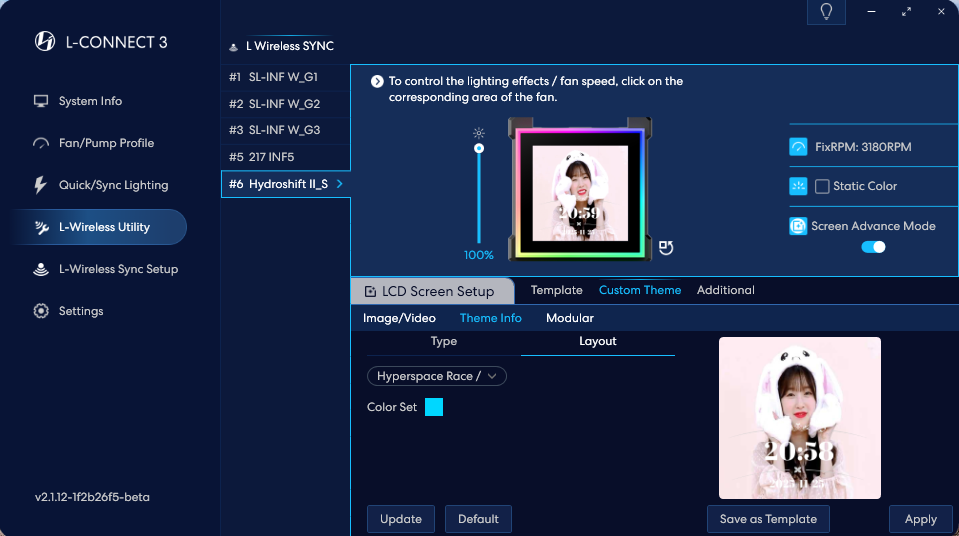This screenshot has width=959, height=536.
Task: Click the brightness sun icon above slider
Action: 479,132
